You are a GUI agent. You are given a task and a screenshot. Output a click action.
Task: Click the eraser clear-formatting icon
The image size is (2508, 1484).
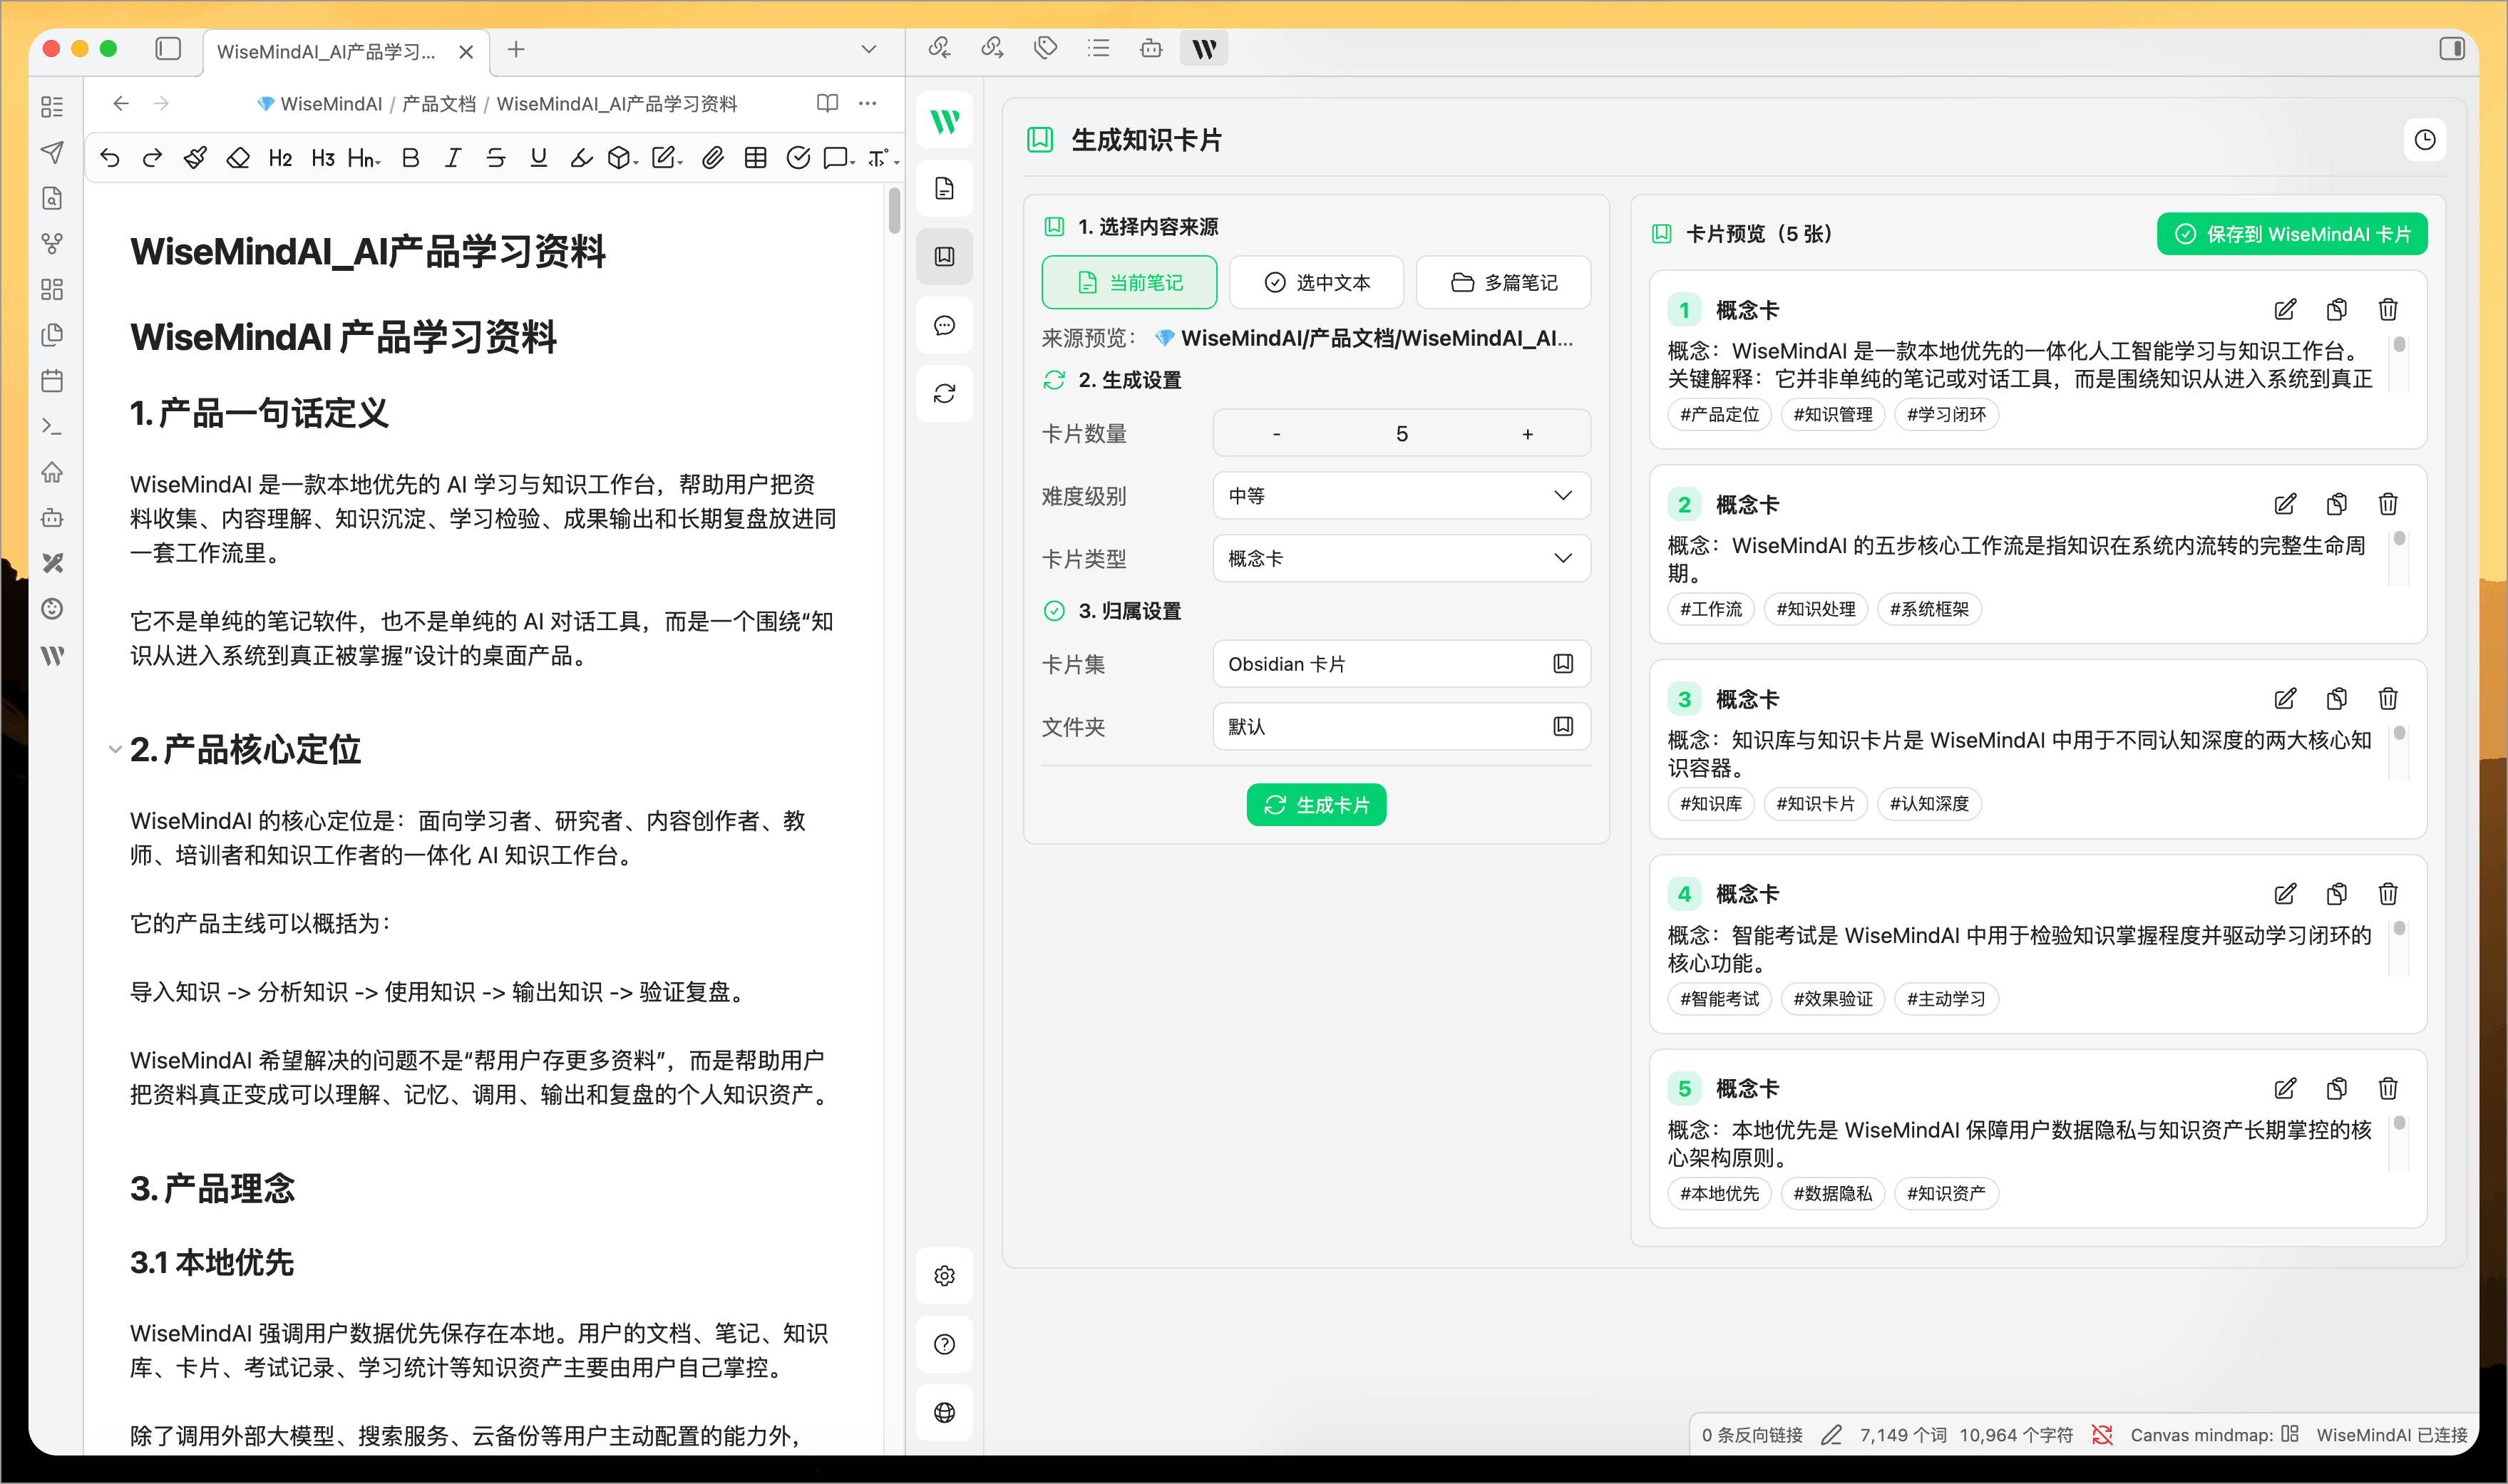(x=238, y=158)
